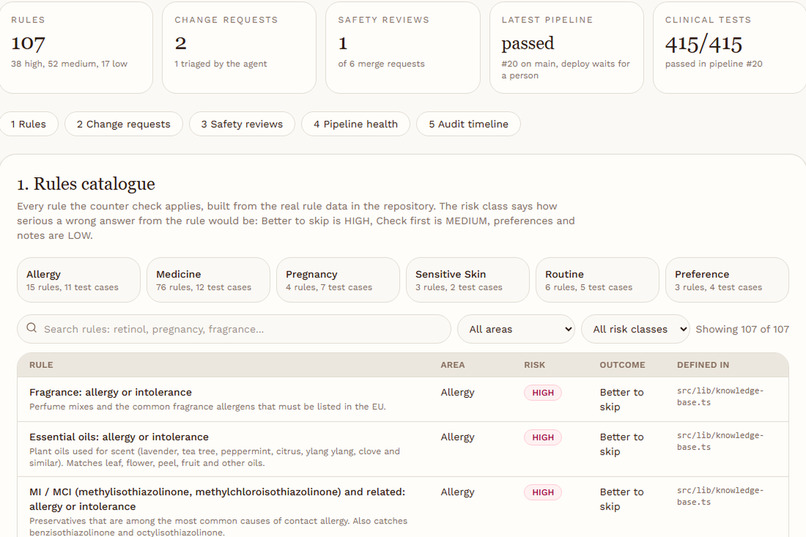
Task: Click the RULE column header
Action: pyautogui.click(x=41, y=365)
